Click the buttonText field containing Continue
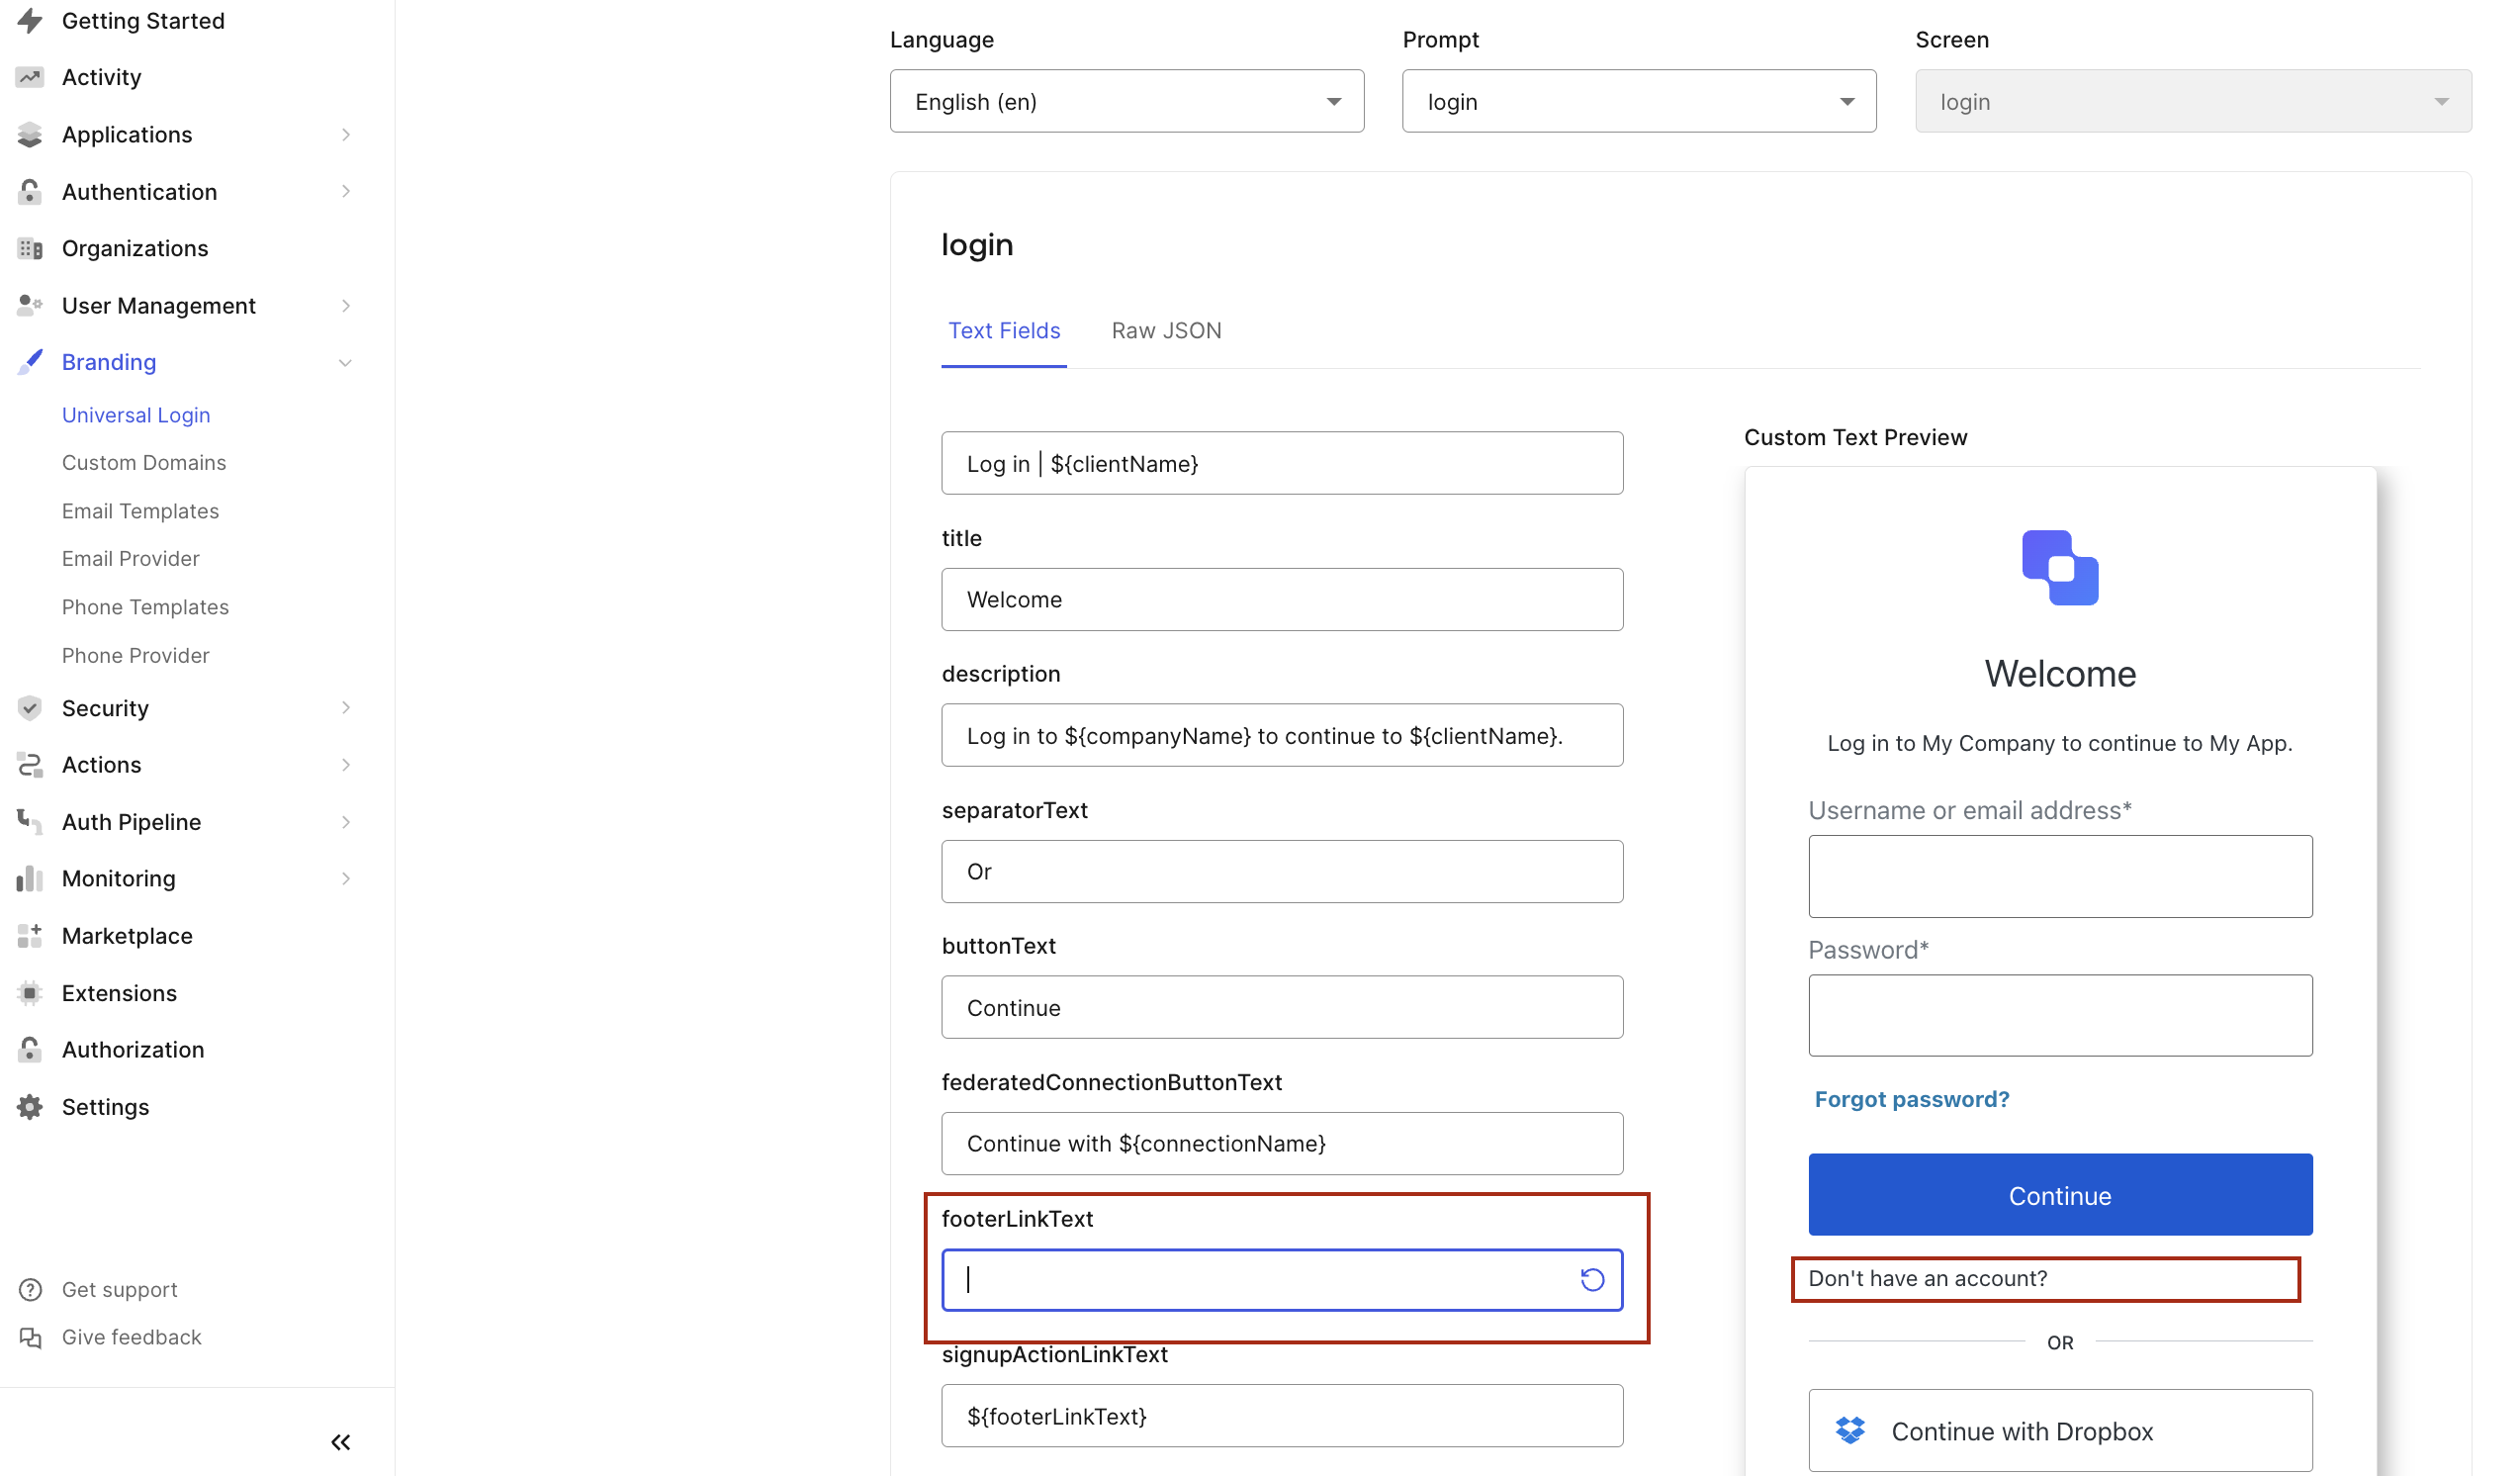This screenshot has height=1476, width=2520. 1282,1007
